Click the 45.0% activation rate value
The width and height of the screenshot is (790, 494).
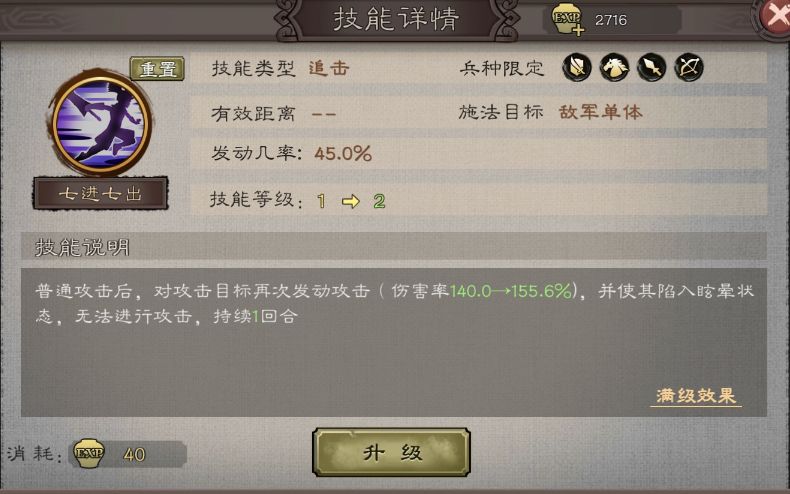click(x=343, y=153)
